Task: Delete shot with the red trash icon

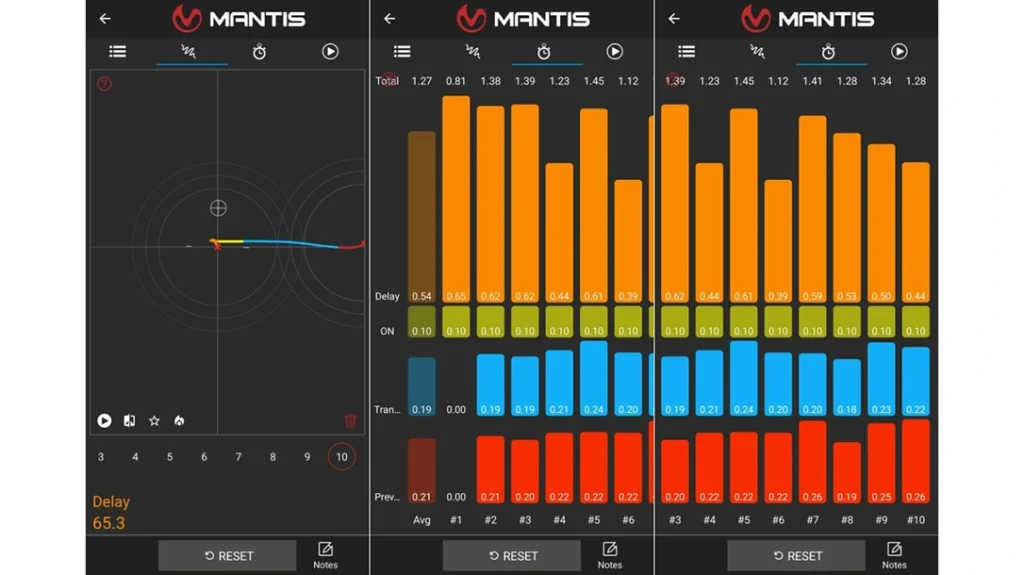Action: tap(351, 420)
